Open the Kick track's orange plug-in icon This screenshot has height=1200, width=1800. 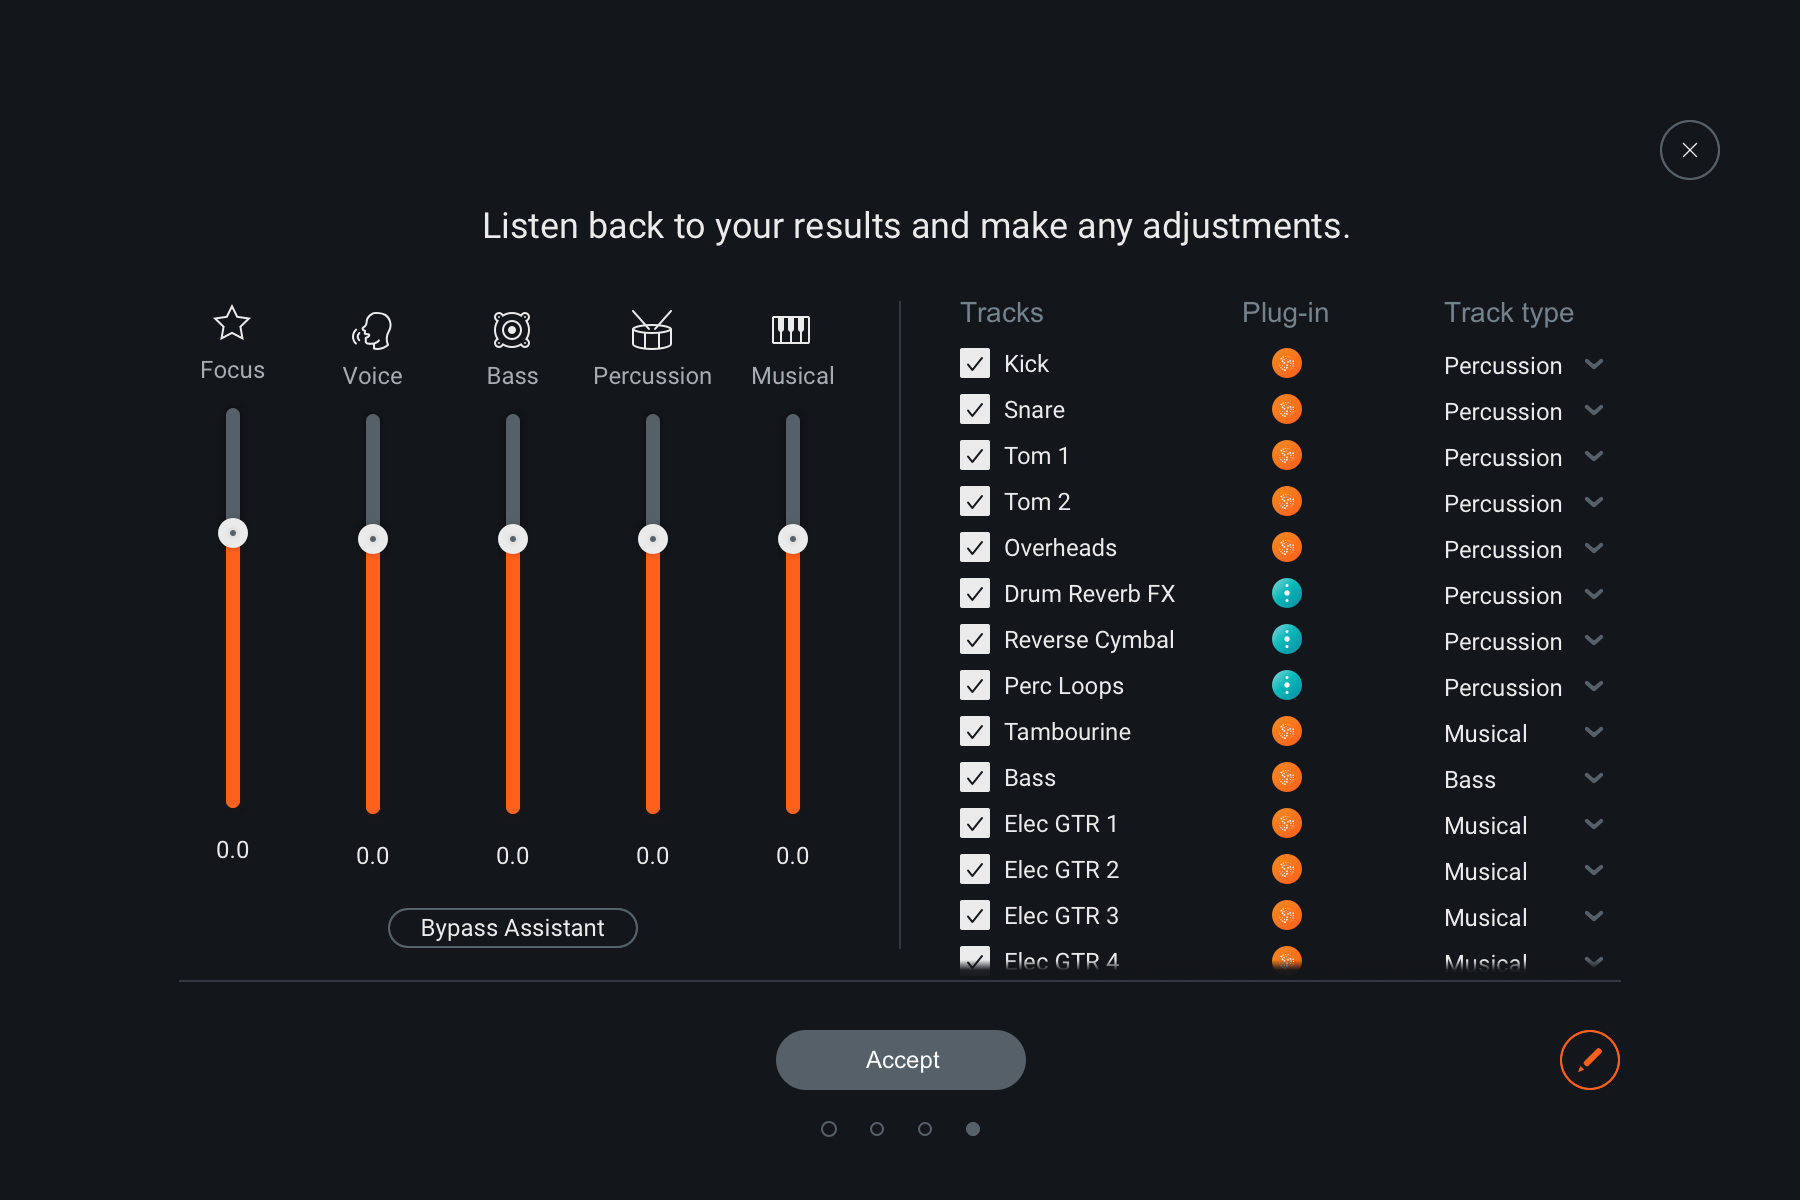pos(1286,363)
